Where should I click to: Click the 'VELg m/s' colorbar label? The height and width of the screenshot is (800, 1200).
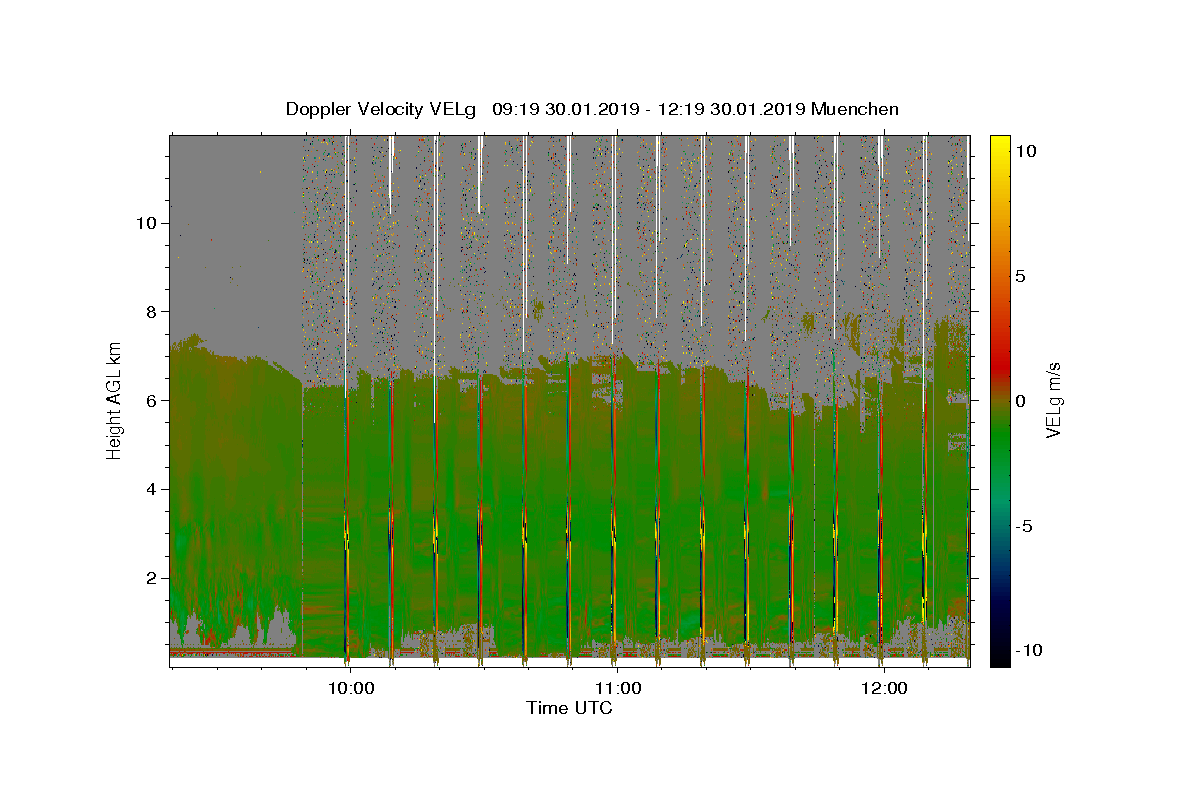pyautogui.click(x=1054, y=400)
